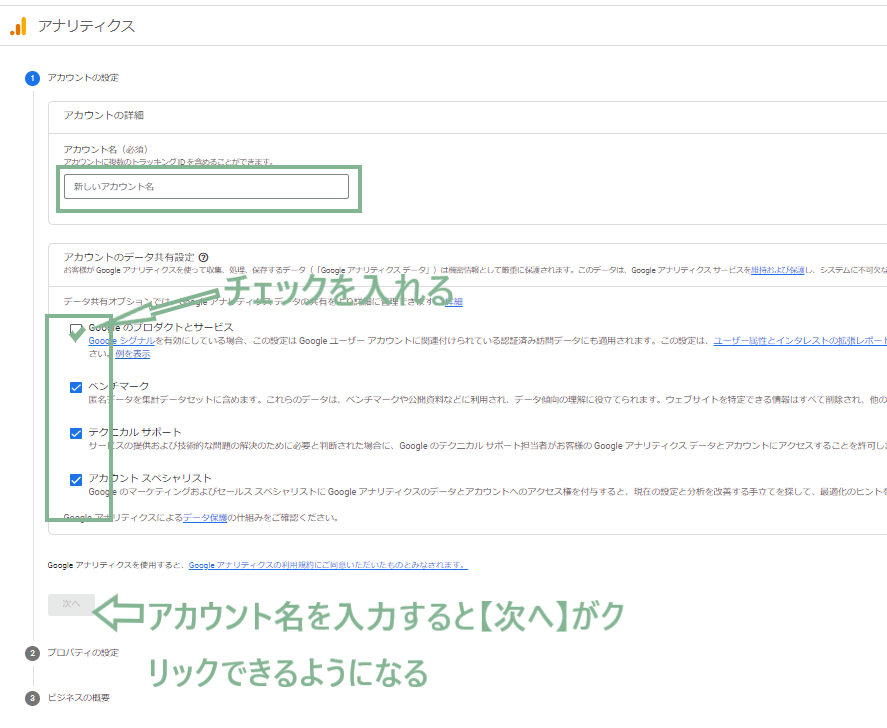Open the 維持および保護 link
Screen dimensions: 887x728
[777, 270]
